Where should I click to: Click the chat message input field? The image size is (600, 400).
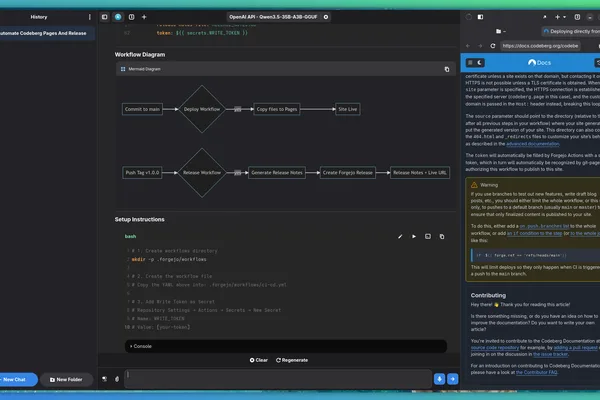click(x=278, y=379)
